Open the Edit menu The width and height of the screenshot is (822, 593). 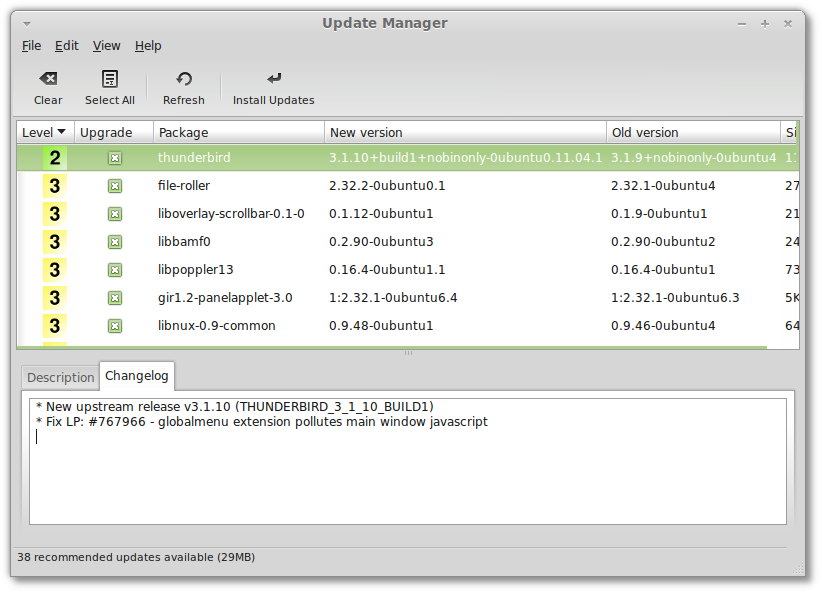[x=67, y=46]
